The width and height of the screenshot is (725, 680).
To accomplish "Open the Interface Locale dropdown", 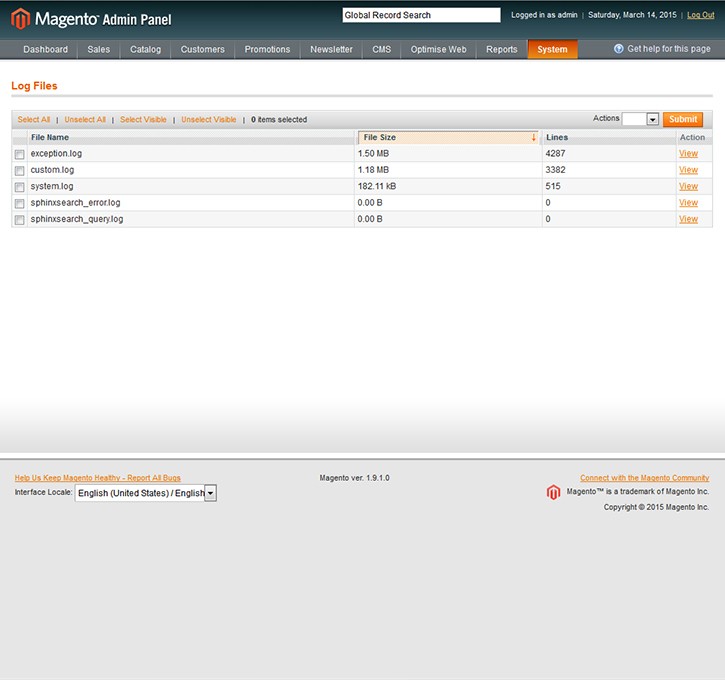I will [x=146, y=493].
